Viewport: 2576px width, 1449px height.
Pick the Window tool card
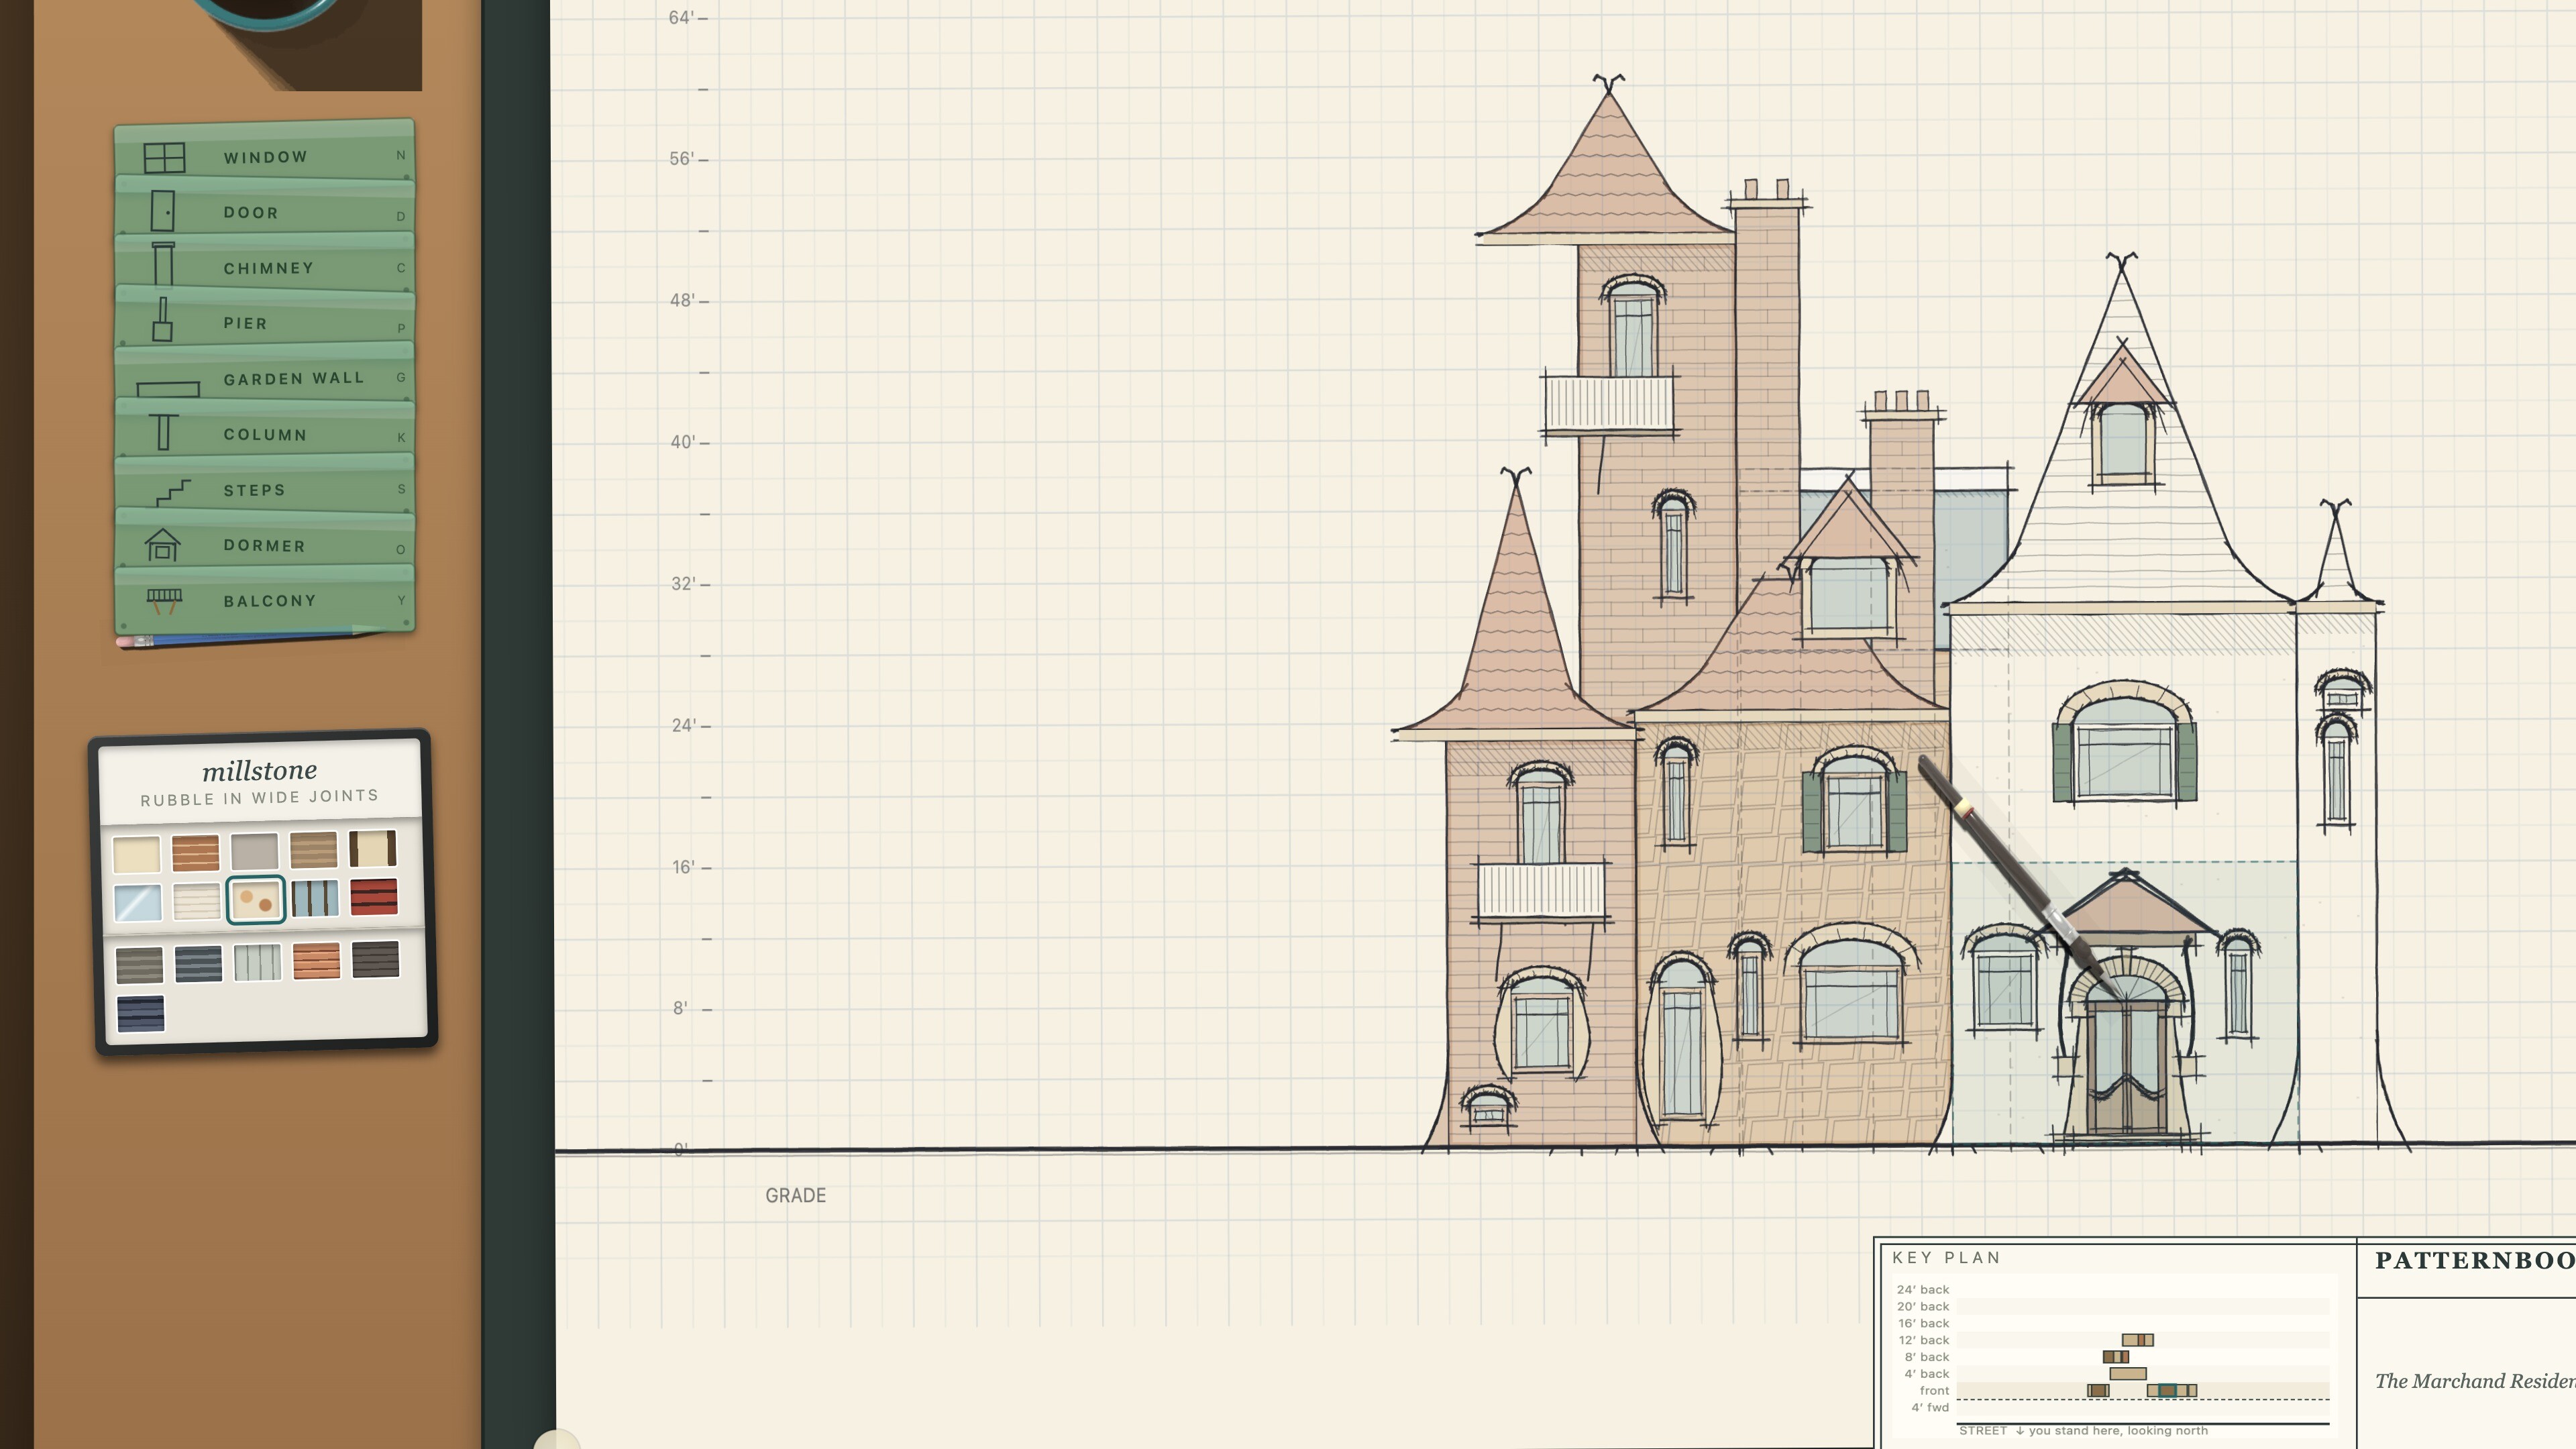coord(264,152)
